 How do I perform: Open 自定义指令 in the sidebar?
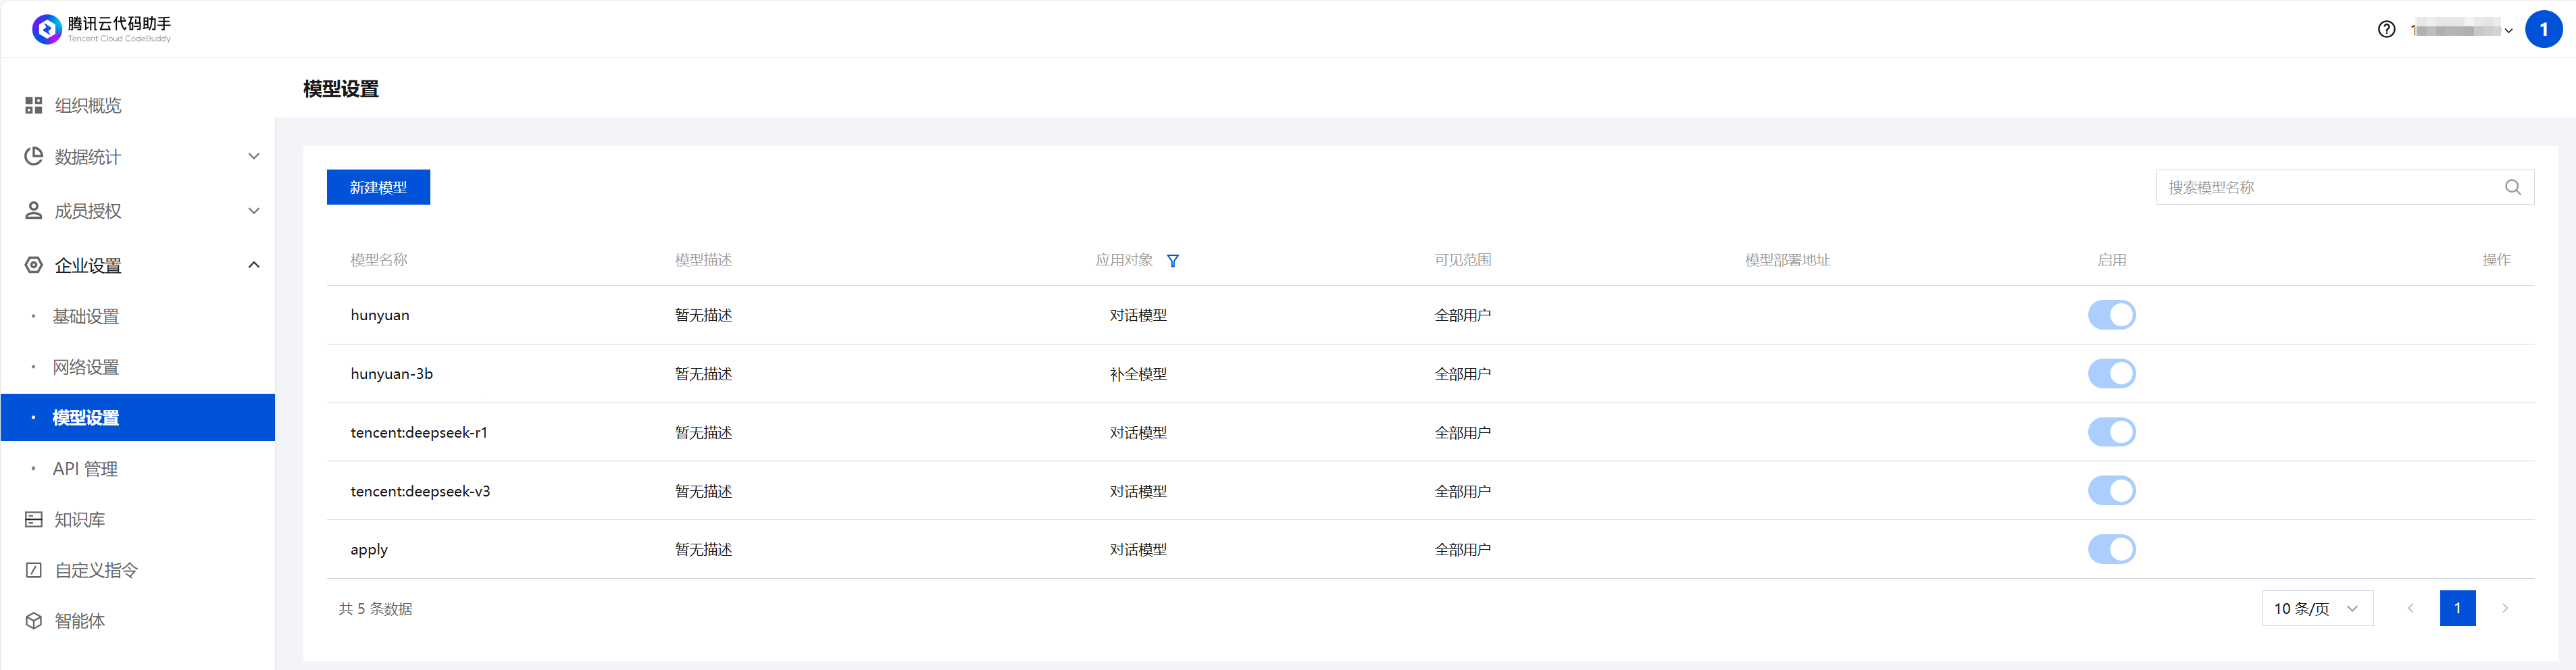point(95,570)
